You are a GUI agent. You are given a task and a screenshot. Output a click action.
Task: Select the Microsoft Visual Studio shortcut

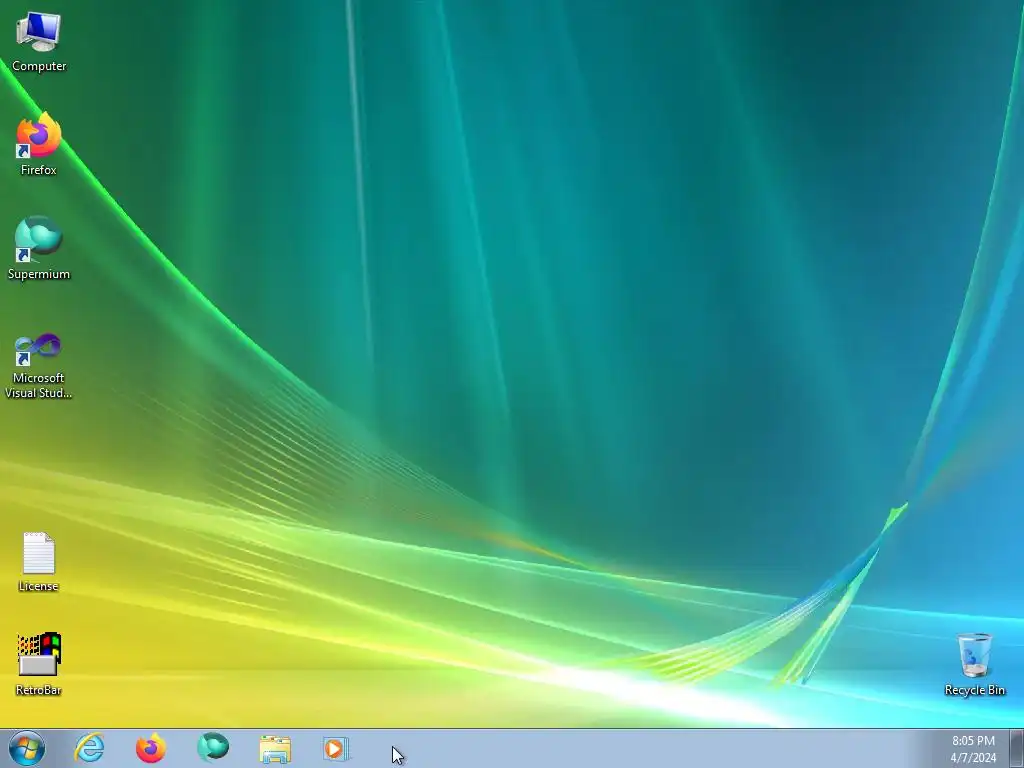[x=39, y=366]
